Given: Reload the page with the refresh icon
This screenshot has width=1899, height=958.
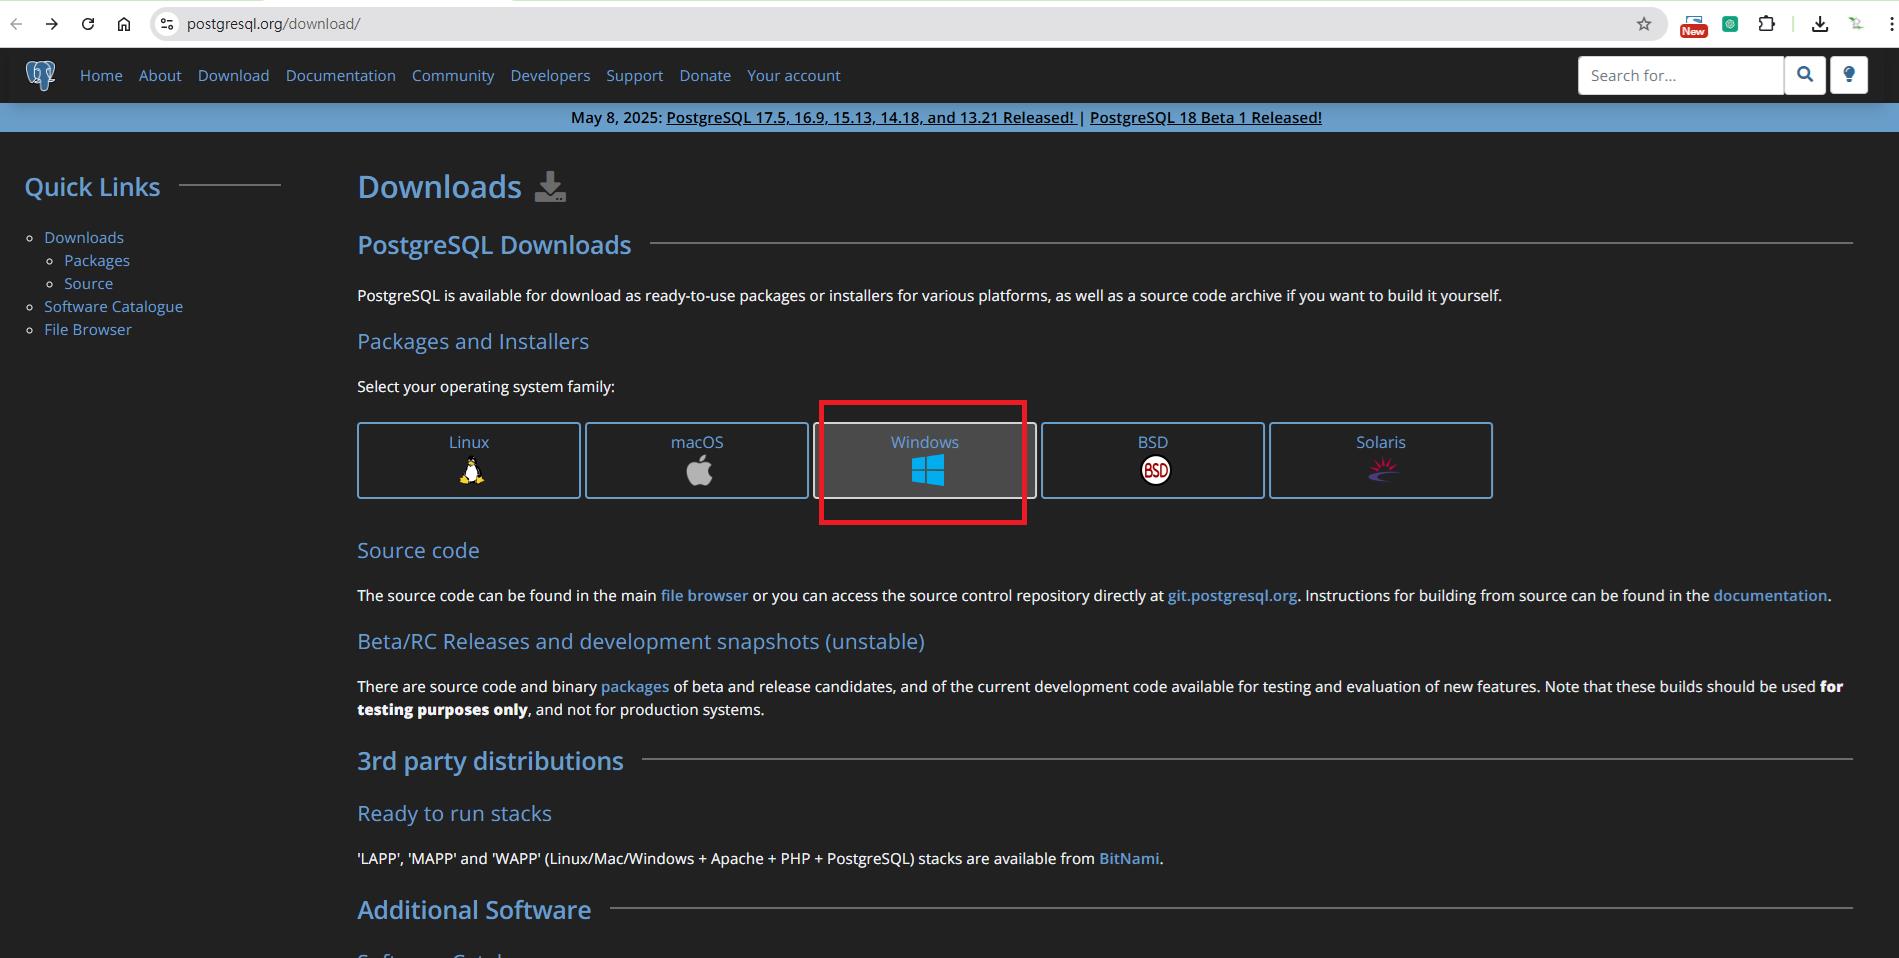Looking at the screenshot, I should click(88, 24).
